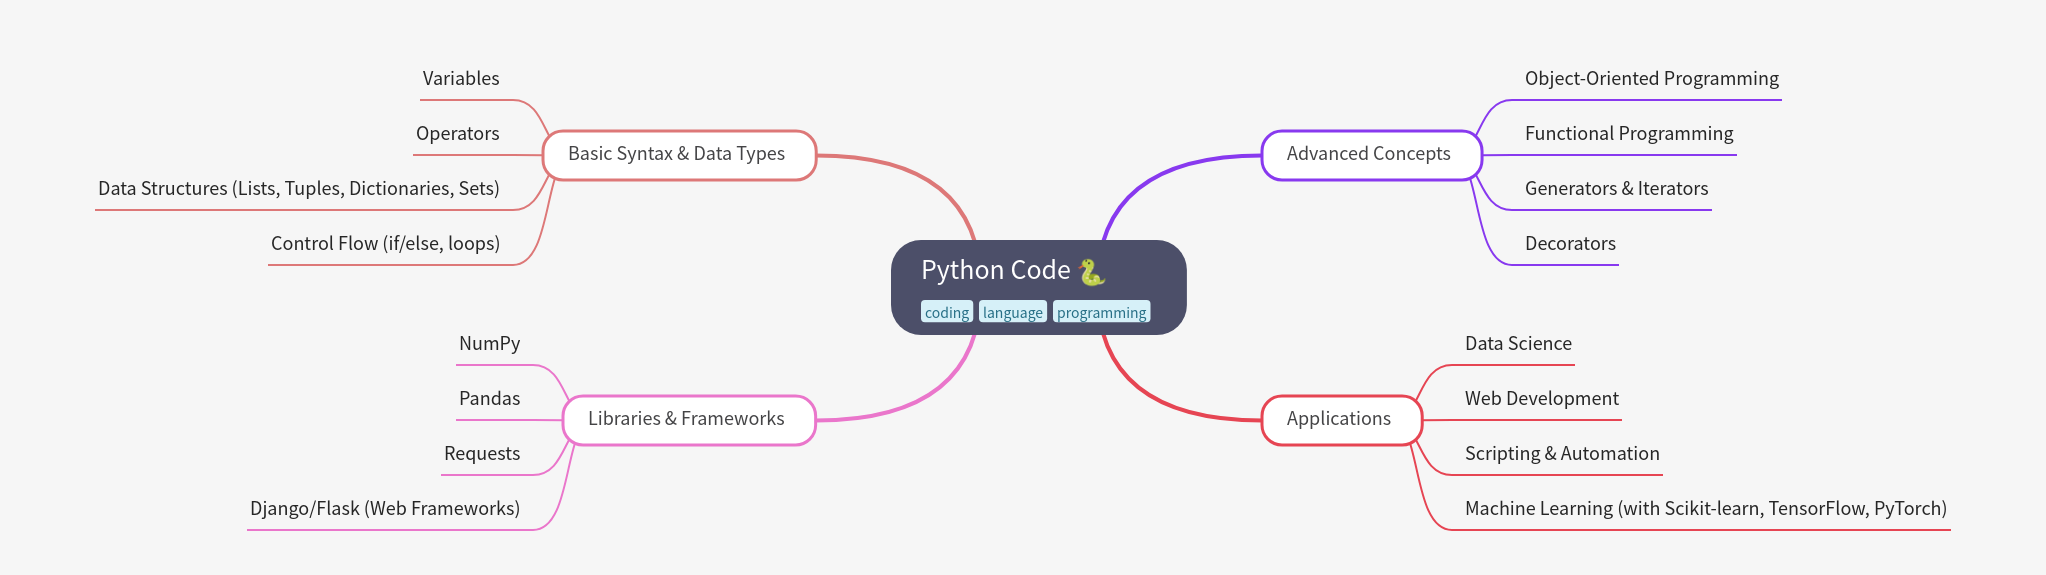Click Functional Programming leaf
Viewport: 2046px width, 575px height.
pyautogui.click(x=1629, y=133)
